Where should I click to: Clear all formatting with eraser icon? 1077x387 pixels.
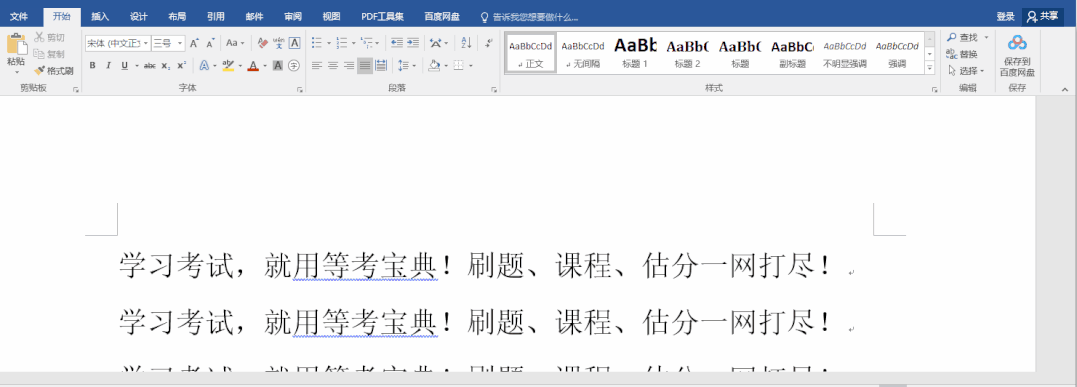click(x=262, y=43)
